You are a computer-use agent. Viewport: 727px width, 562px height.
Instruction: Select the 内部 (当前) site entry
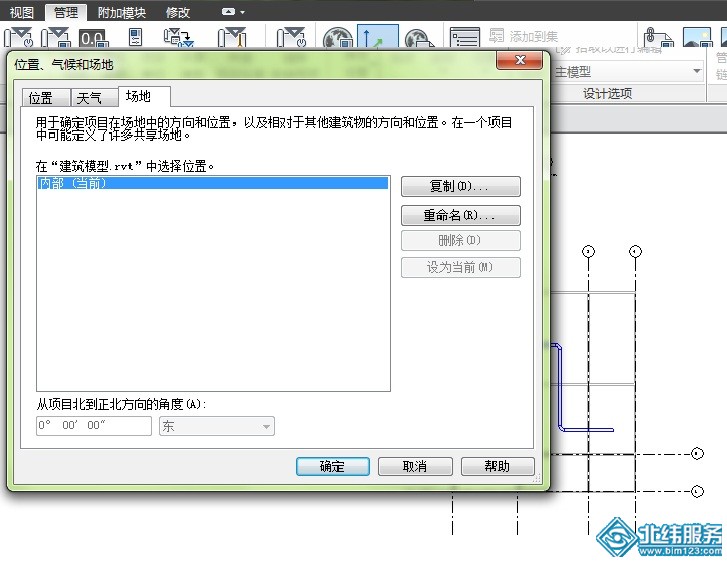pyautogui.click(x=212, y=183)
